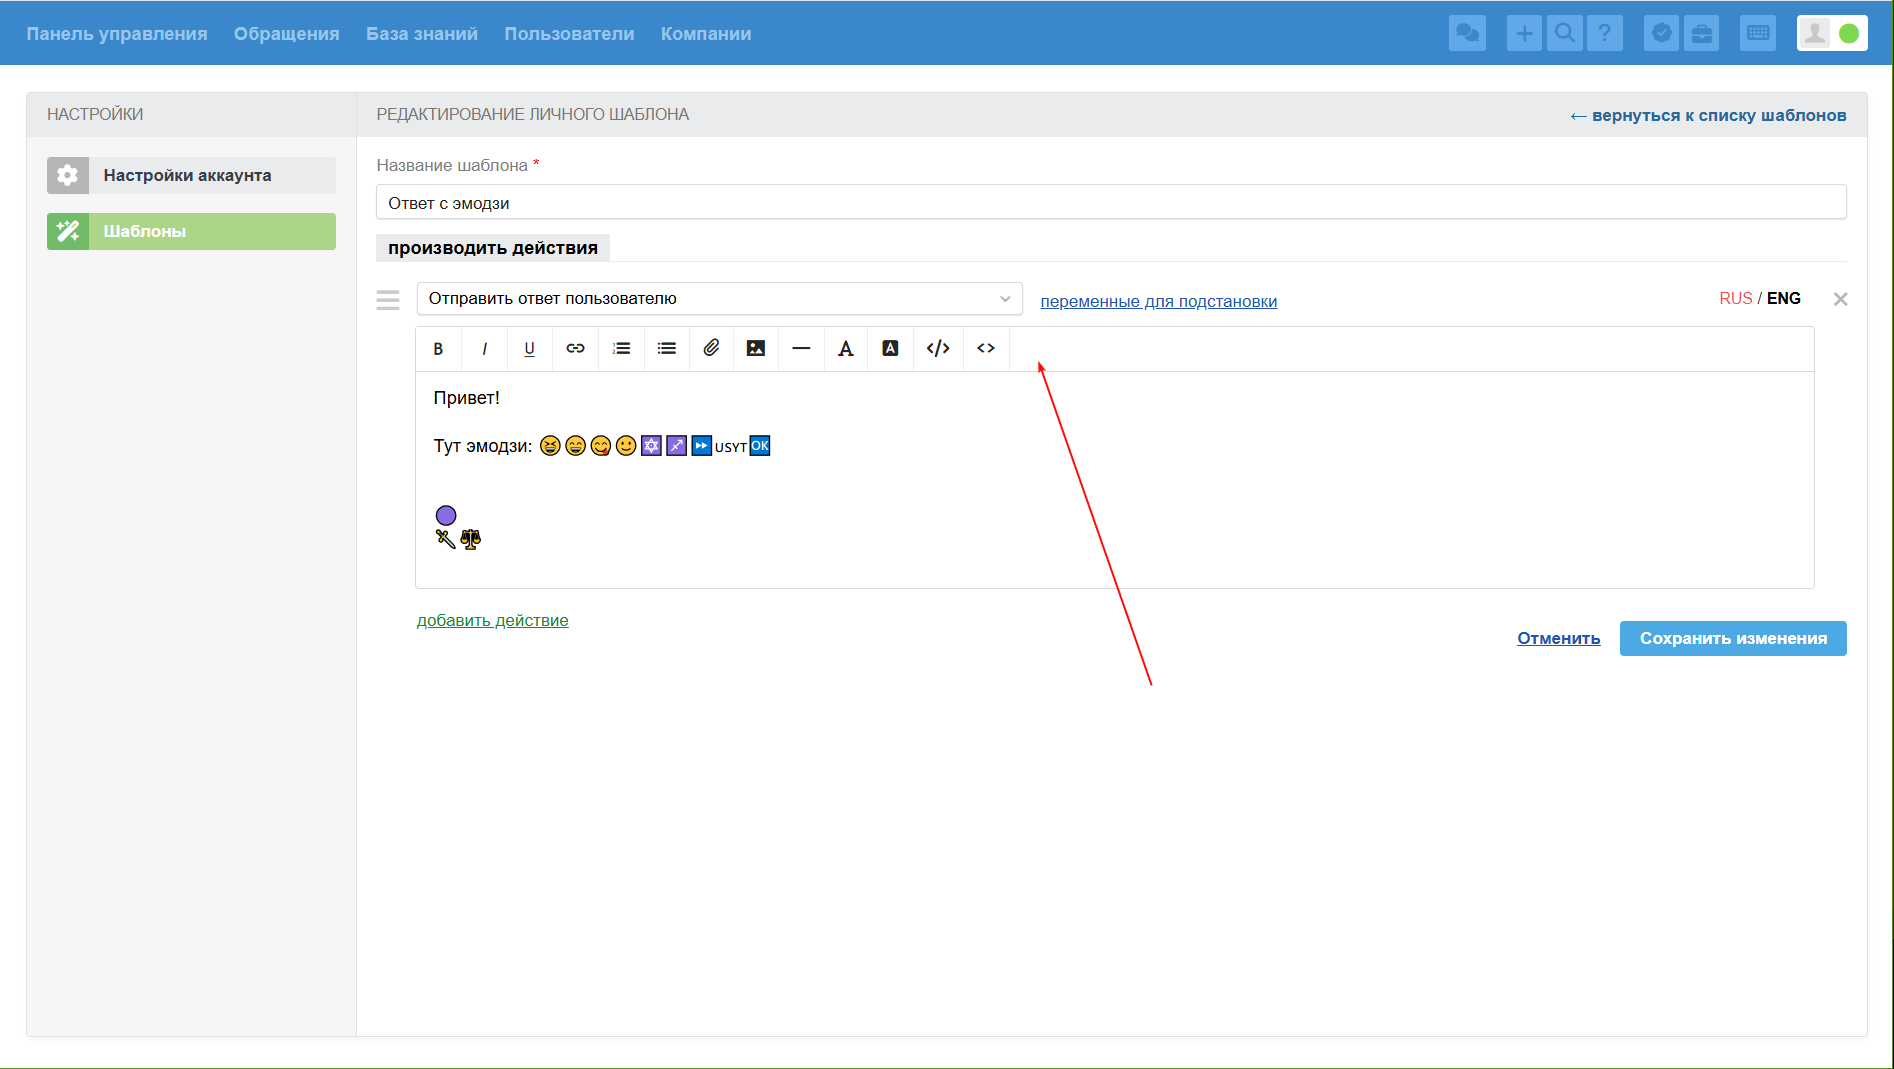The image size is (1894, 1069).
Task: Insert a bulleted list
Action: 666,349
